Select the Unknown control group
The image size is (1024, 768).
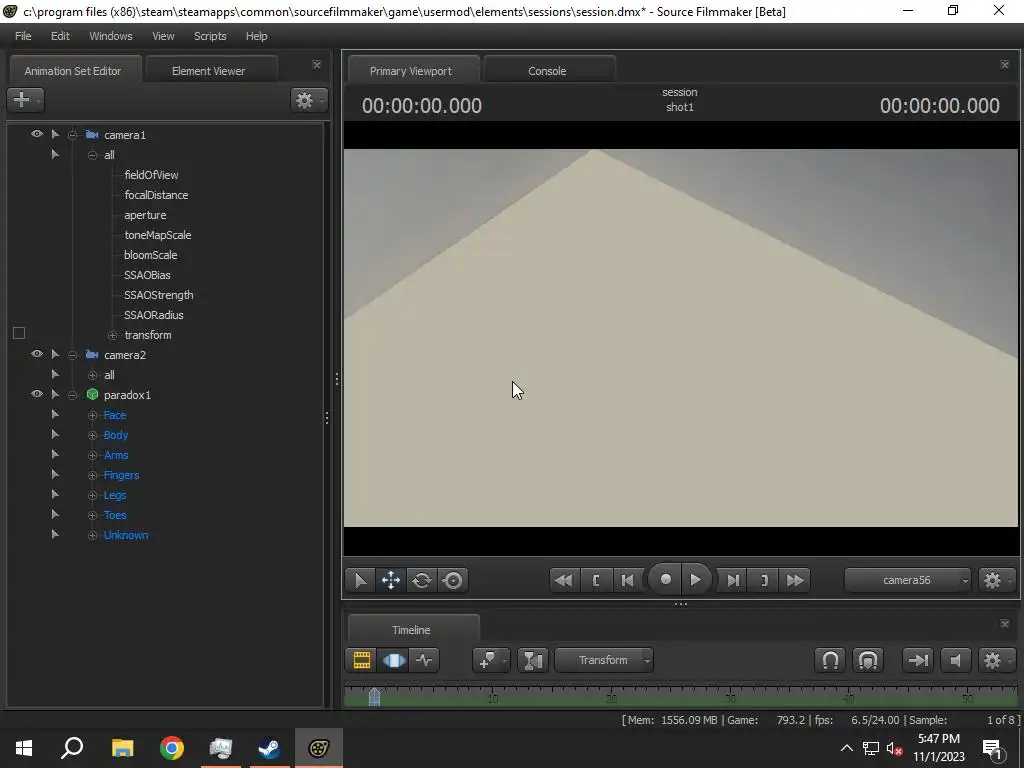[126, 535]
